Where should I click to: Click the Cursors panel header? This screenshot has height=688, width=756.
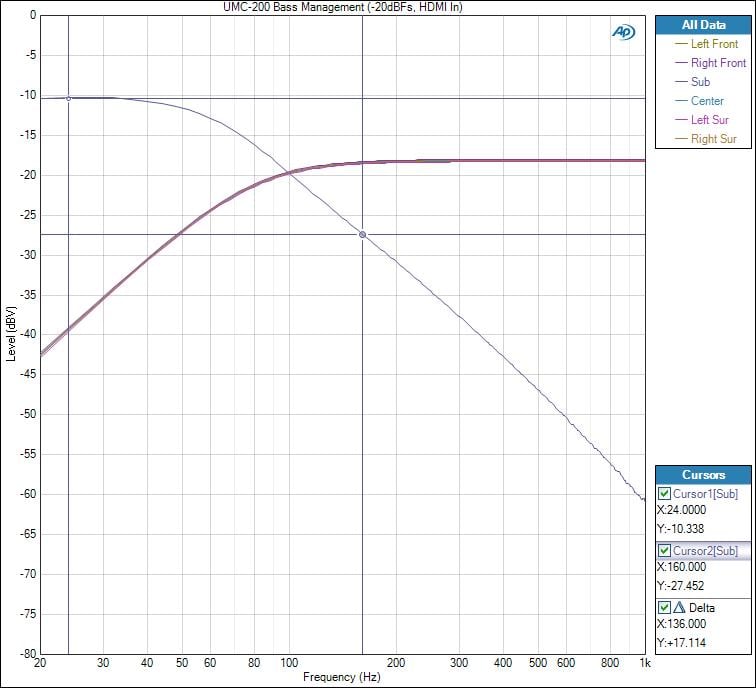pos(704,475)
